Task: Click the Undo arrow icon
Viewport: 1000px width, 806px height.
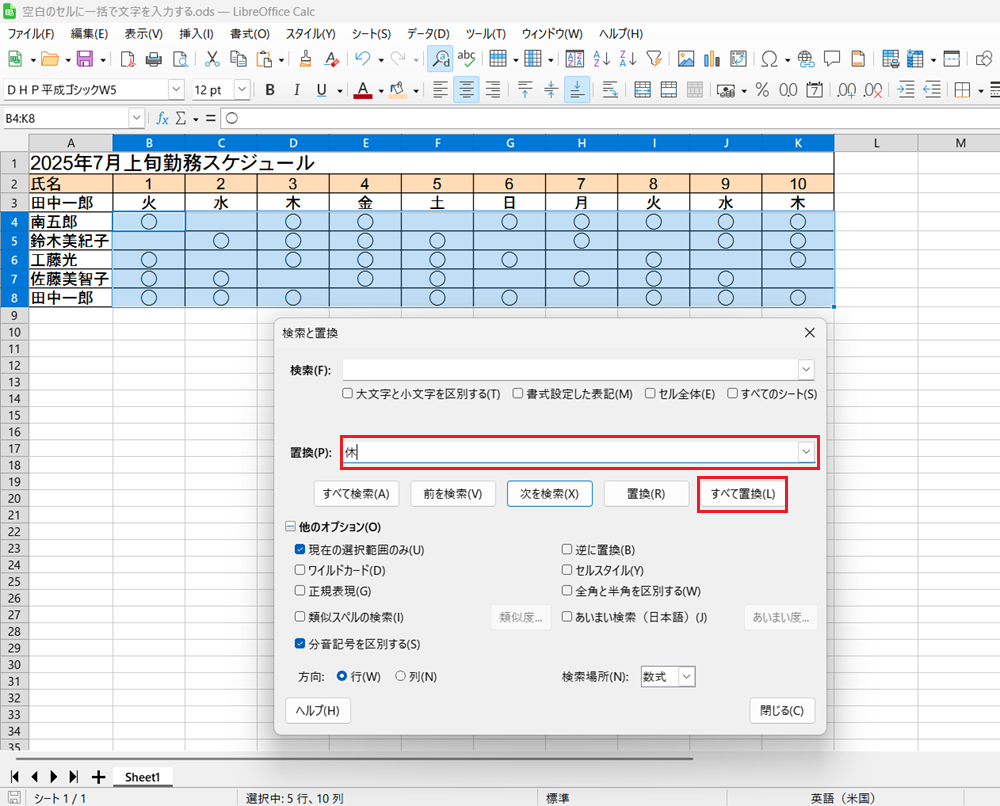Action: point(363,59)
